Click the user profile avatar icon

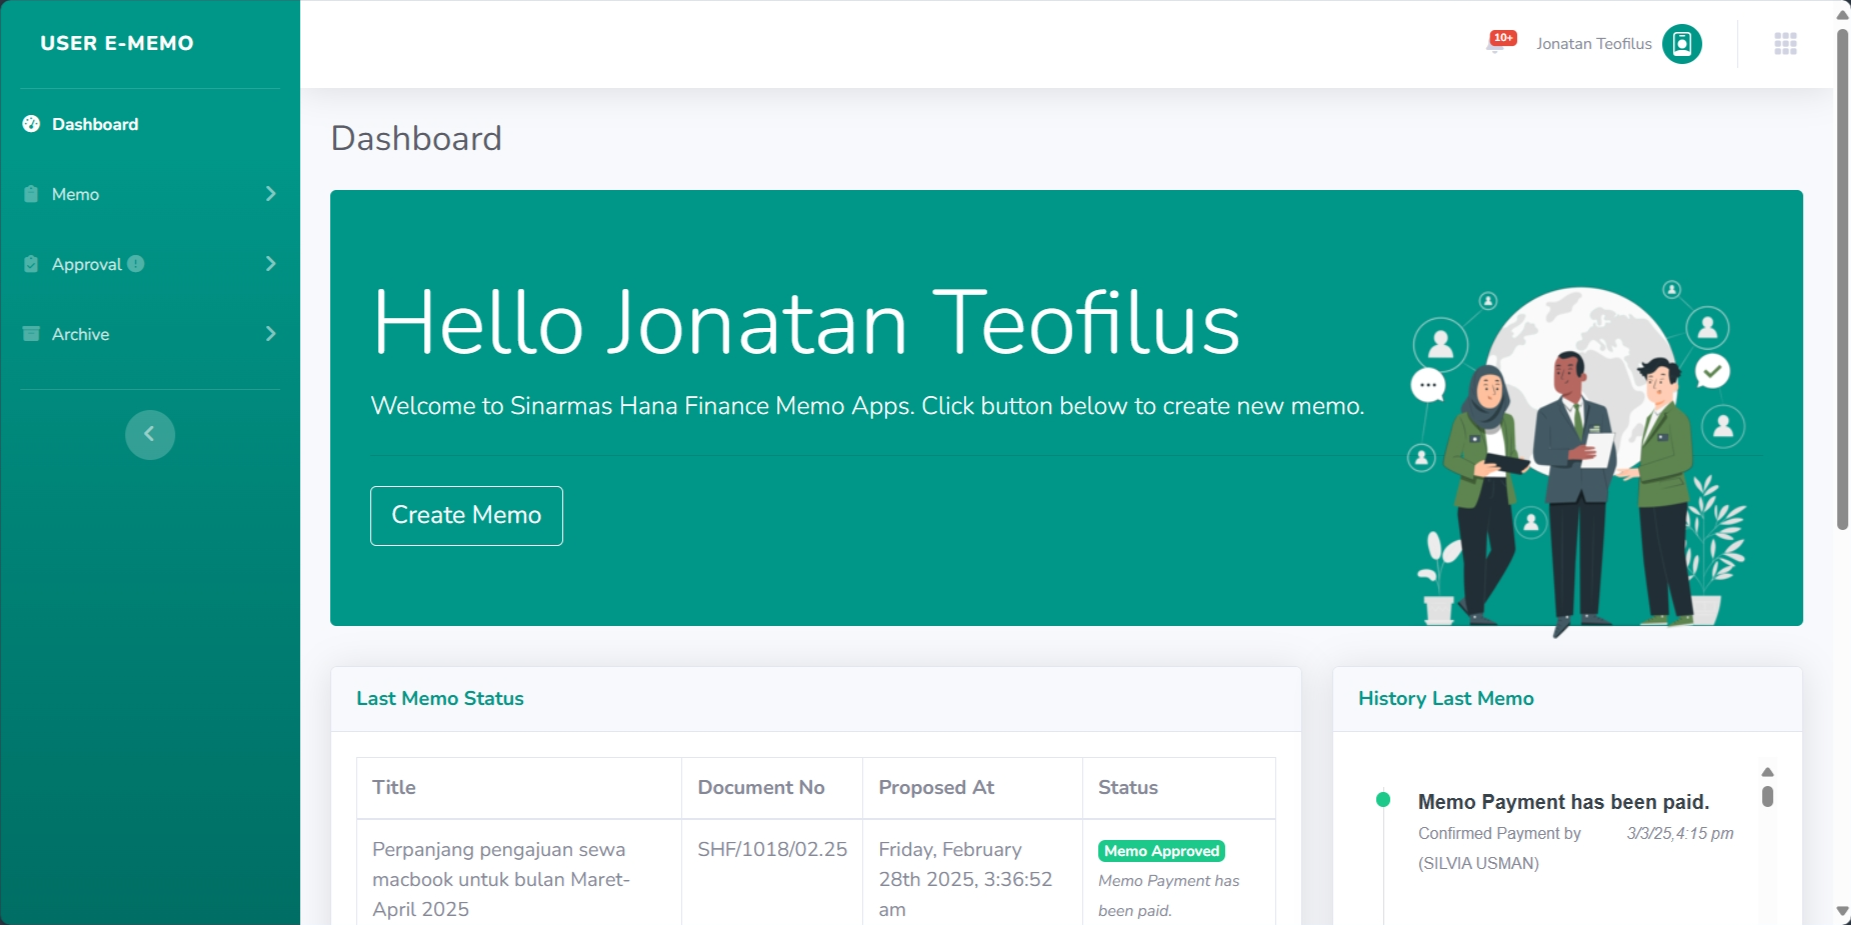[1681, 44]
